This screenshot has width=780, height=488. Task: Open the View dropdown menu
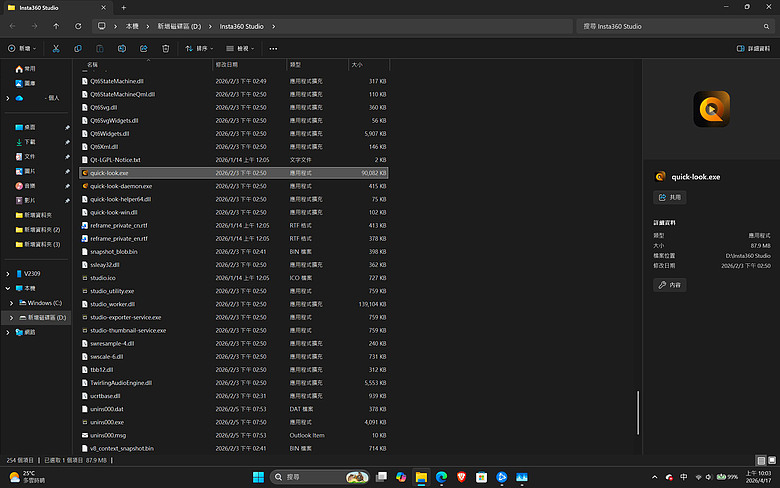pyautogui.click(x=240, y=48)
